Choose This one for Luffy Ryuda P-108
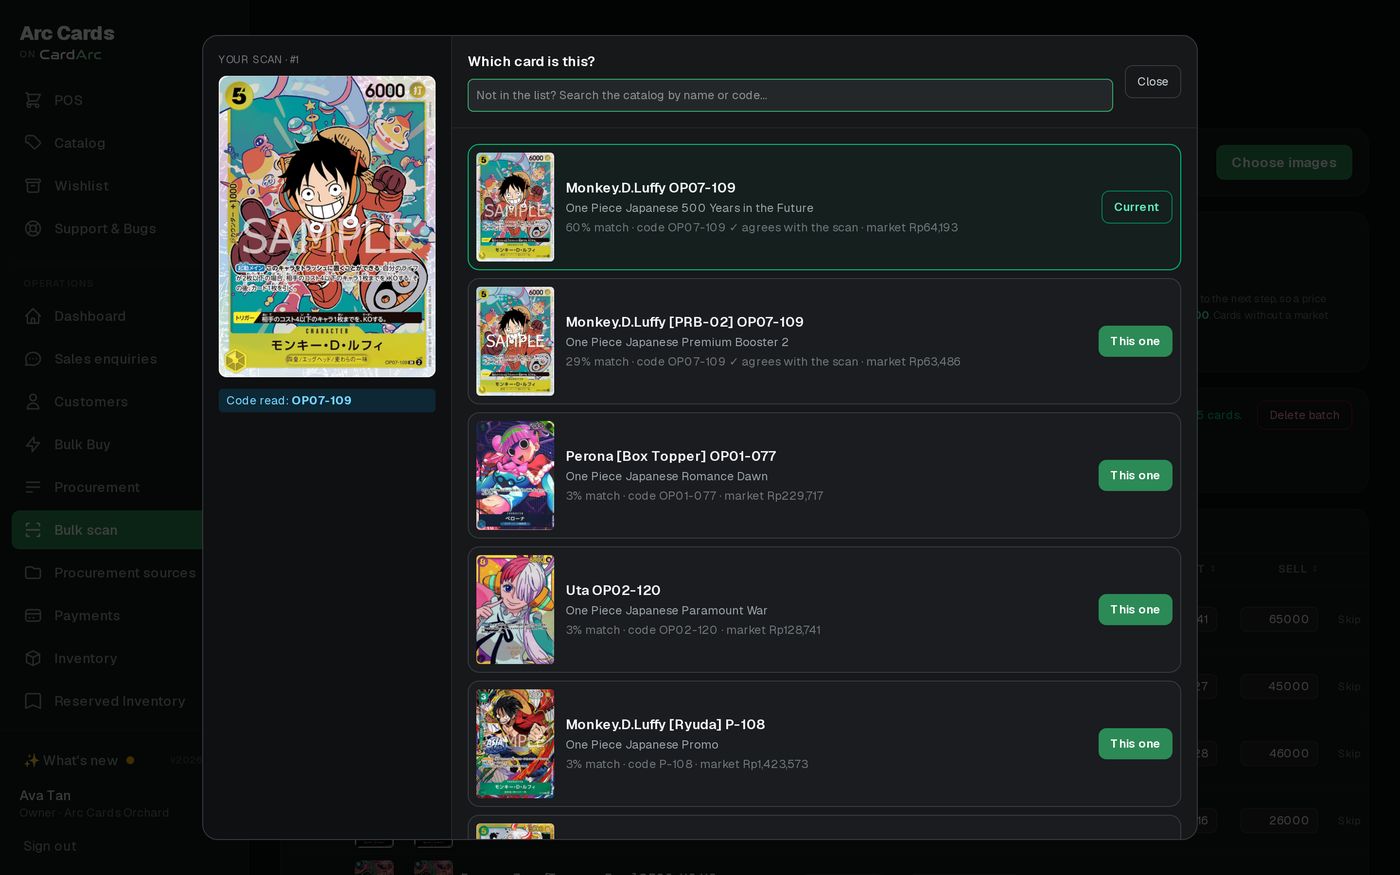This screenshot has width=1400, height=875. pyautogui.click(x=1135, y=743)
